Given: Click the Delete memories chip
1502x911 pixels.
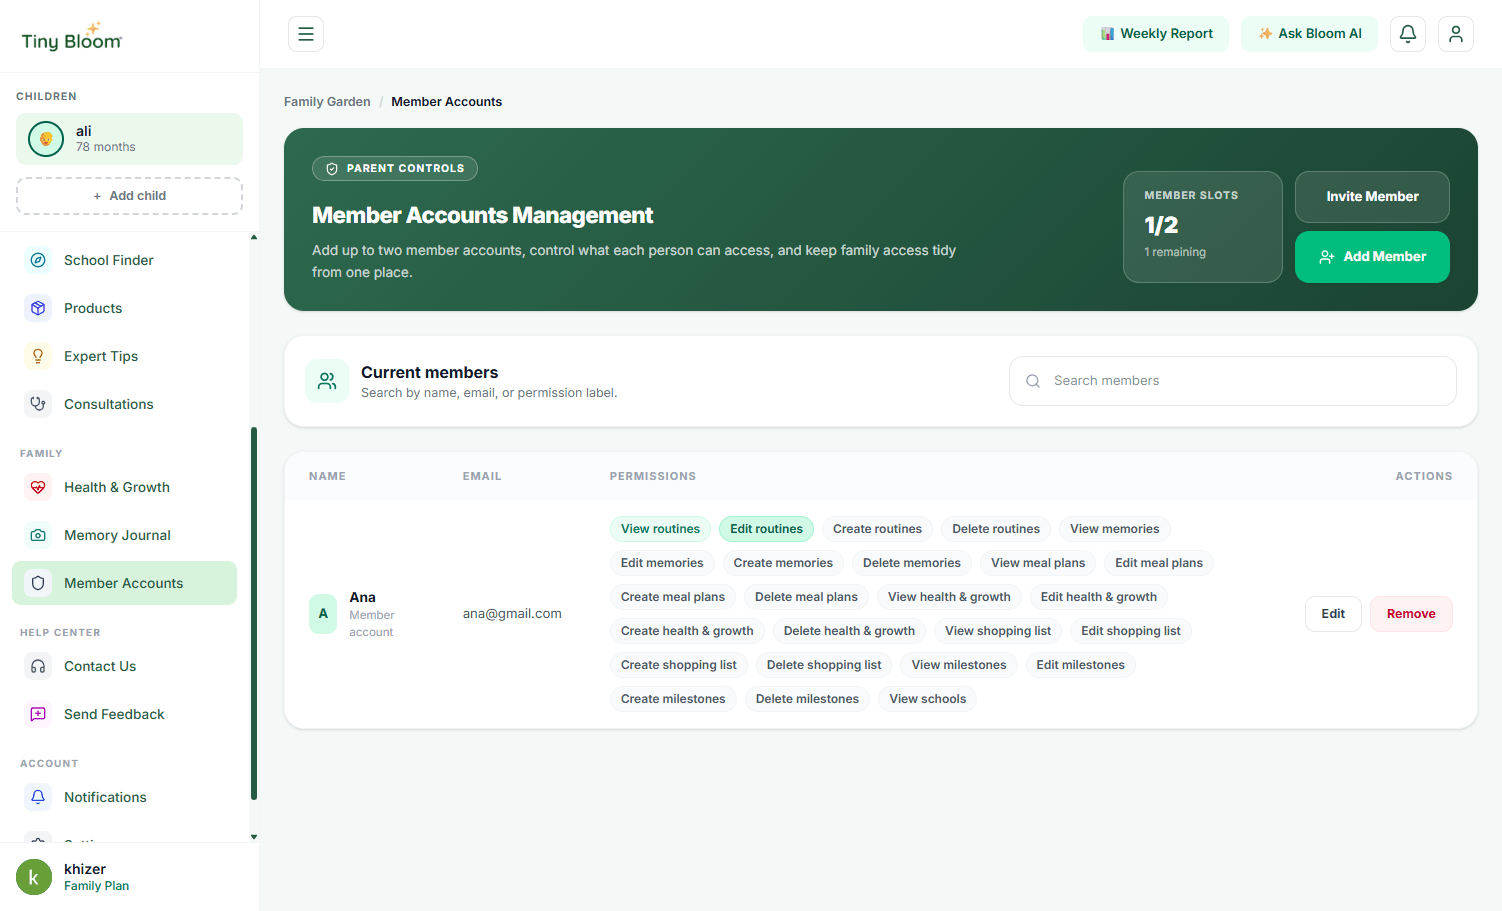Looking at the screenshot, I should 912,563.
